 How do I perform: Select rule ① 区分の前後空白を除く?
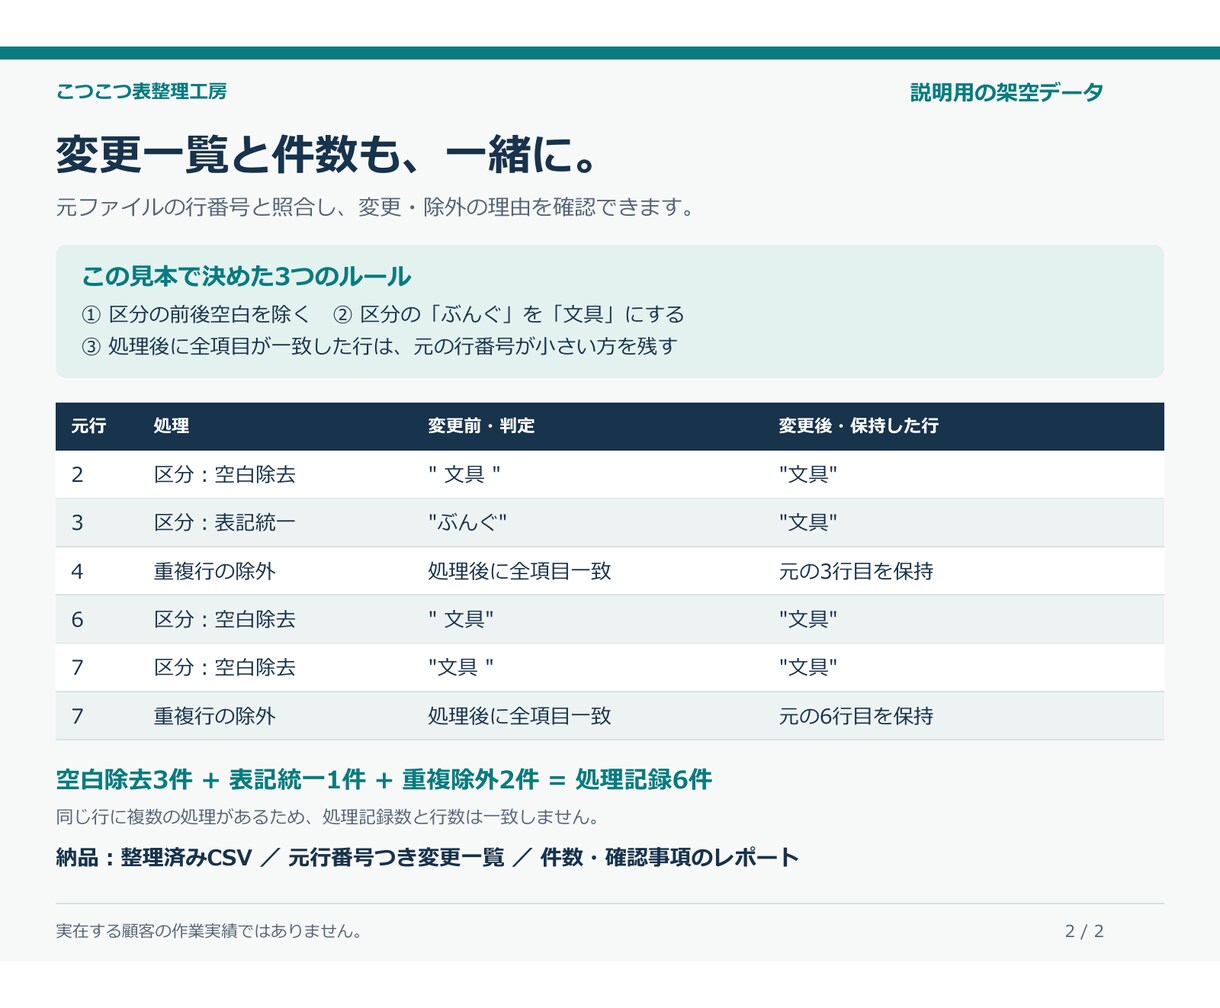pos(196,314)
